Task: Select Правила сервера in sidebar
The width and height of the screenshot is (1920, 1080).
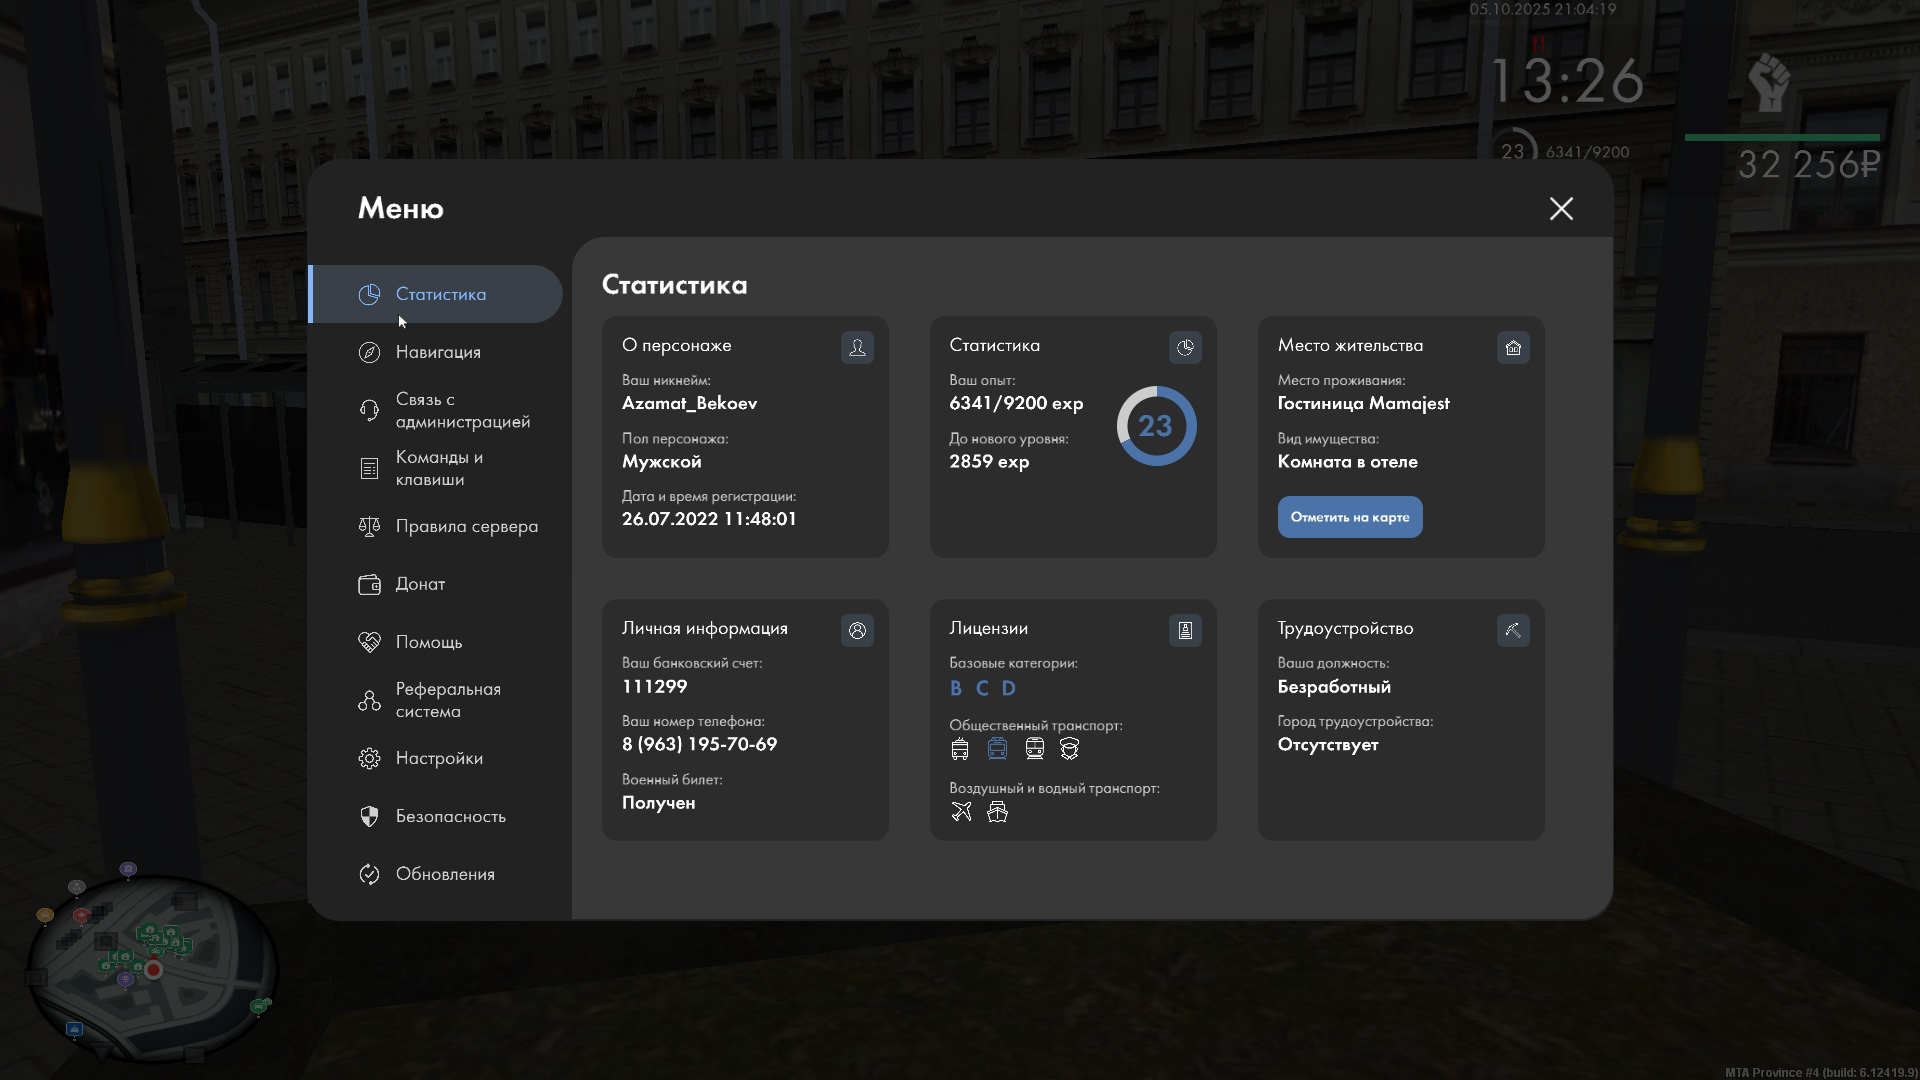Action: (466, 526)
